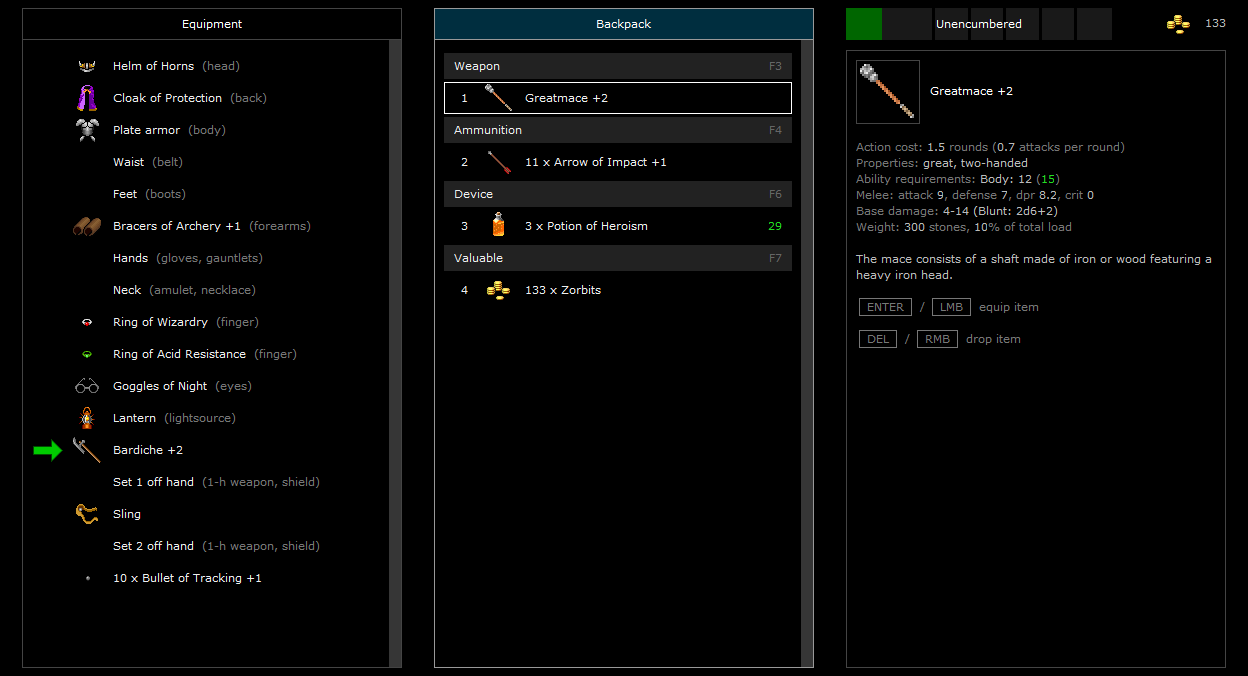Open the Backpack panel header tab
The image size is (1248, 676).
click(x=623, y=24)
